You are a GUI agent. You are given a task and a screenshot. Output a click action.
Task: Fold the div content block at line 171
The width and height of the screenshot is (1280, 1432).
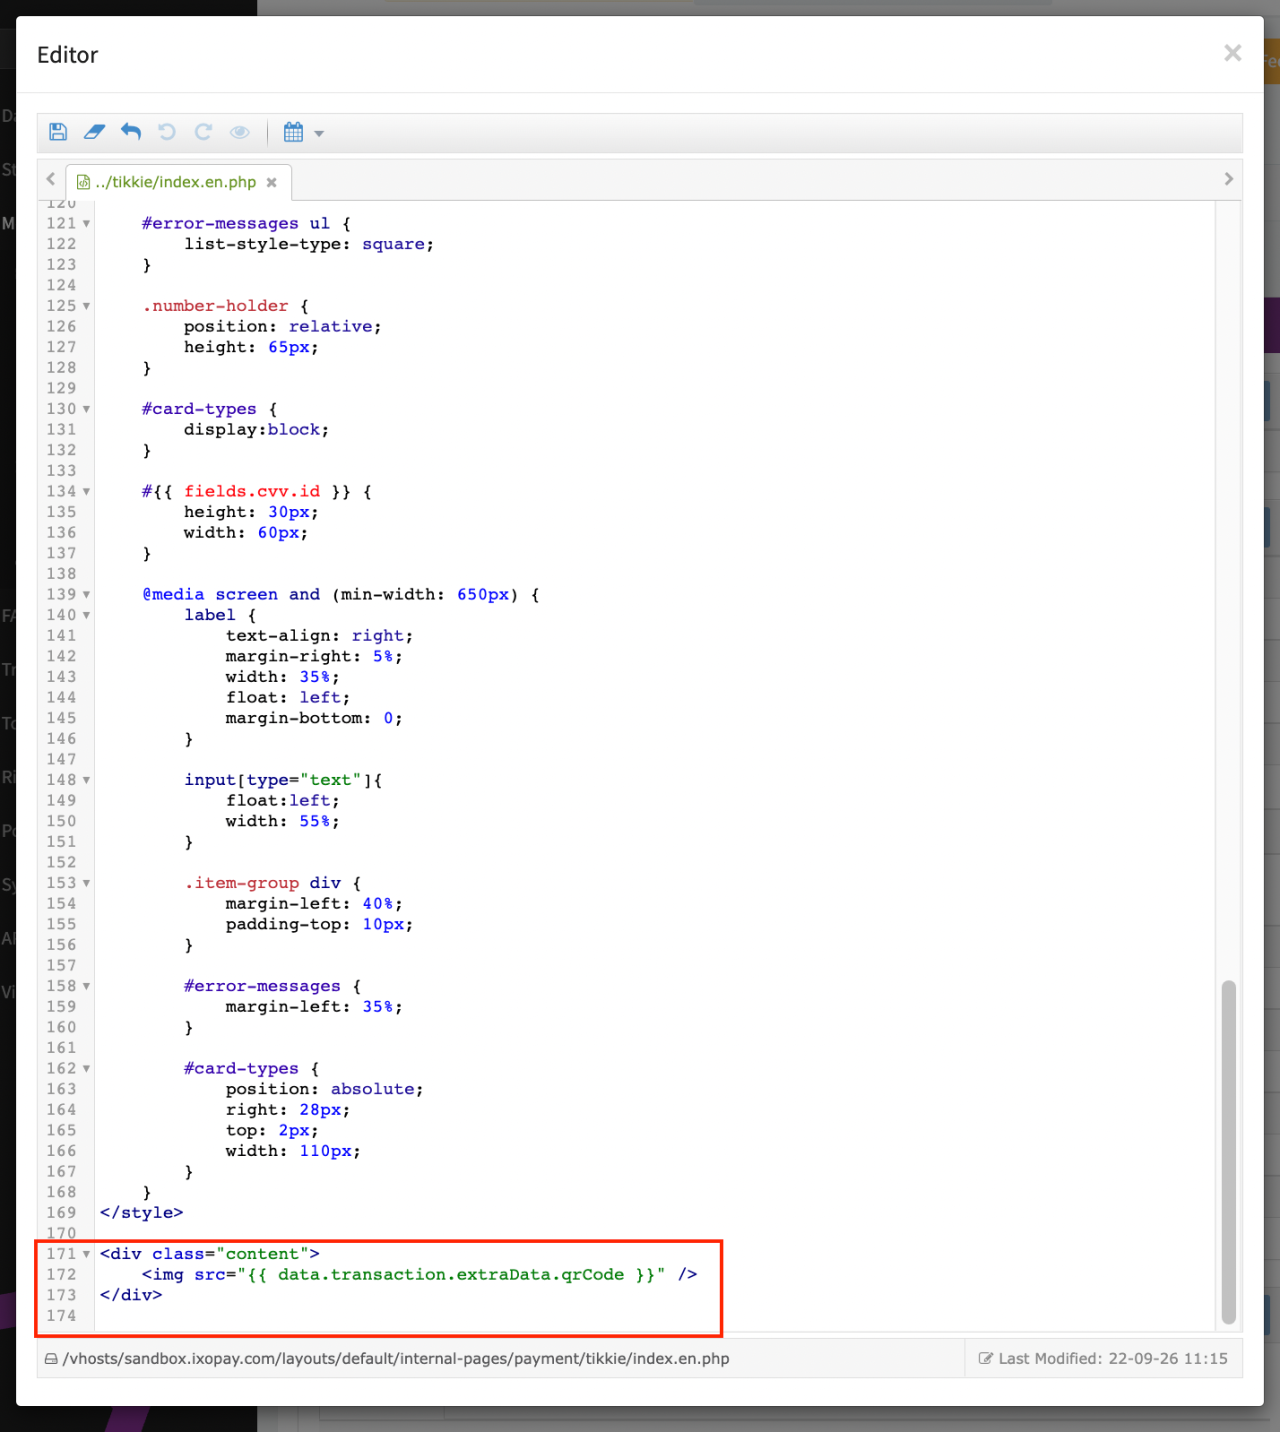(86, 1254)
